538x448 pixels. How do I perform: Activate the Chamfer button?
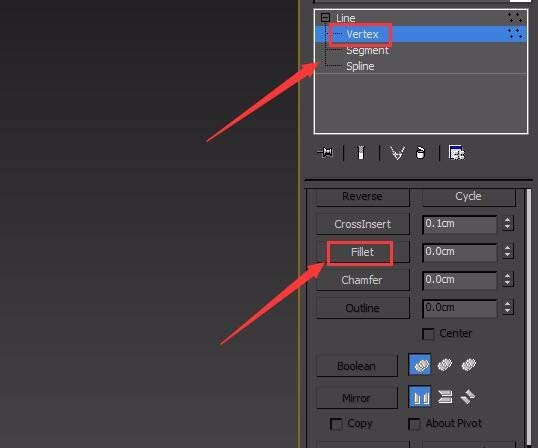[362, 280]
